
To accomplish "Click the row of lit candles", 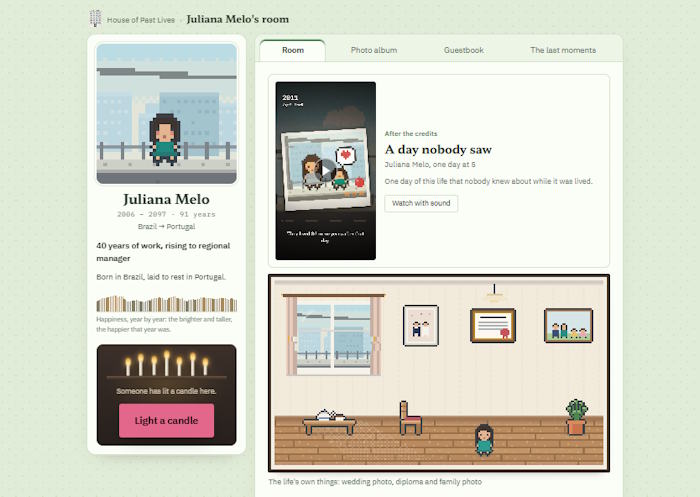I will point(167,363).
